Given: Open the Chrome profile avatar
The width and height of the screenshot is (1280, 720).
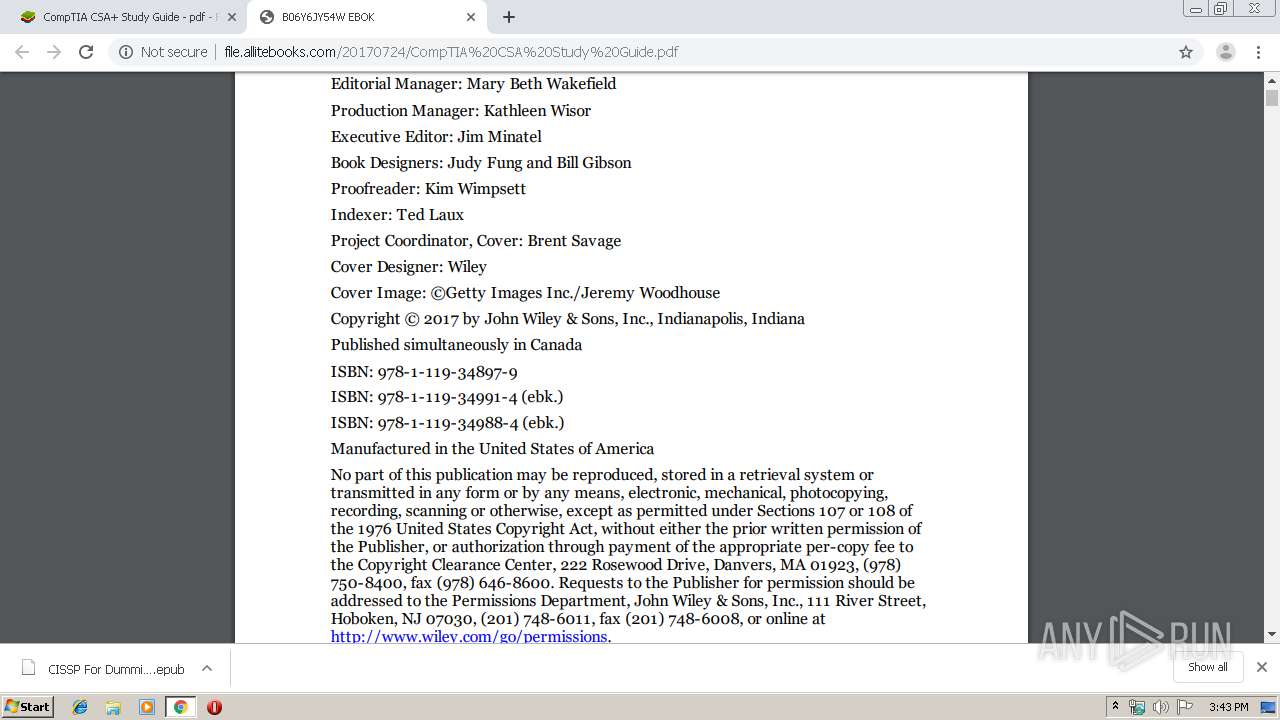Looking at the screenshot, I should point(1225,52).
